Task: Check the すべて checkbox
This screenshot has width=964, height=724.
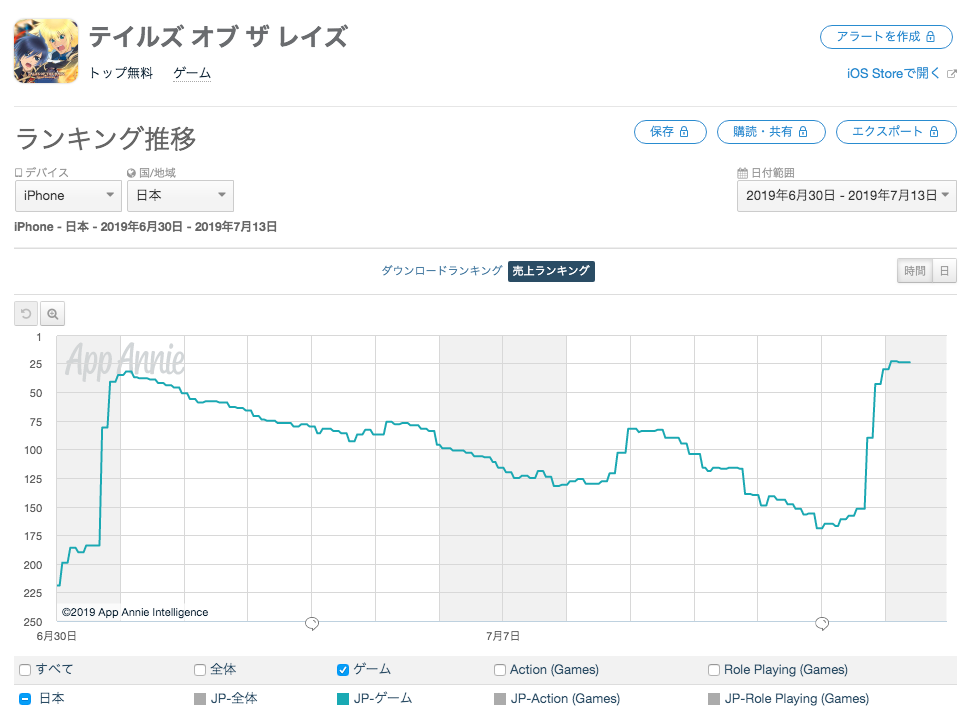Action: [x=25, y=670]
